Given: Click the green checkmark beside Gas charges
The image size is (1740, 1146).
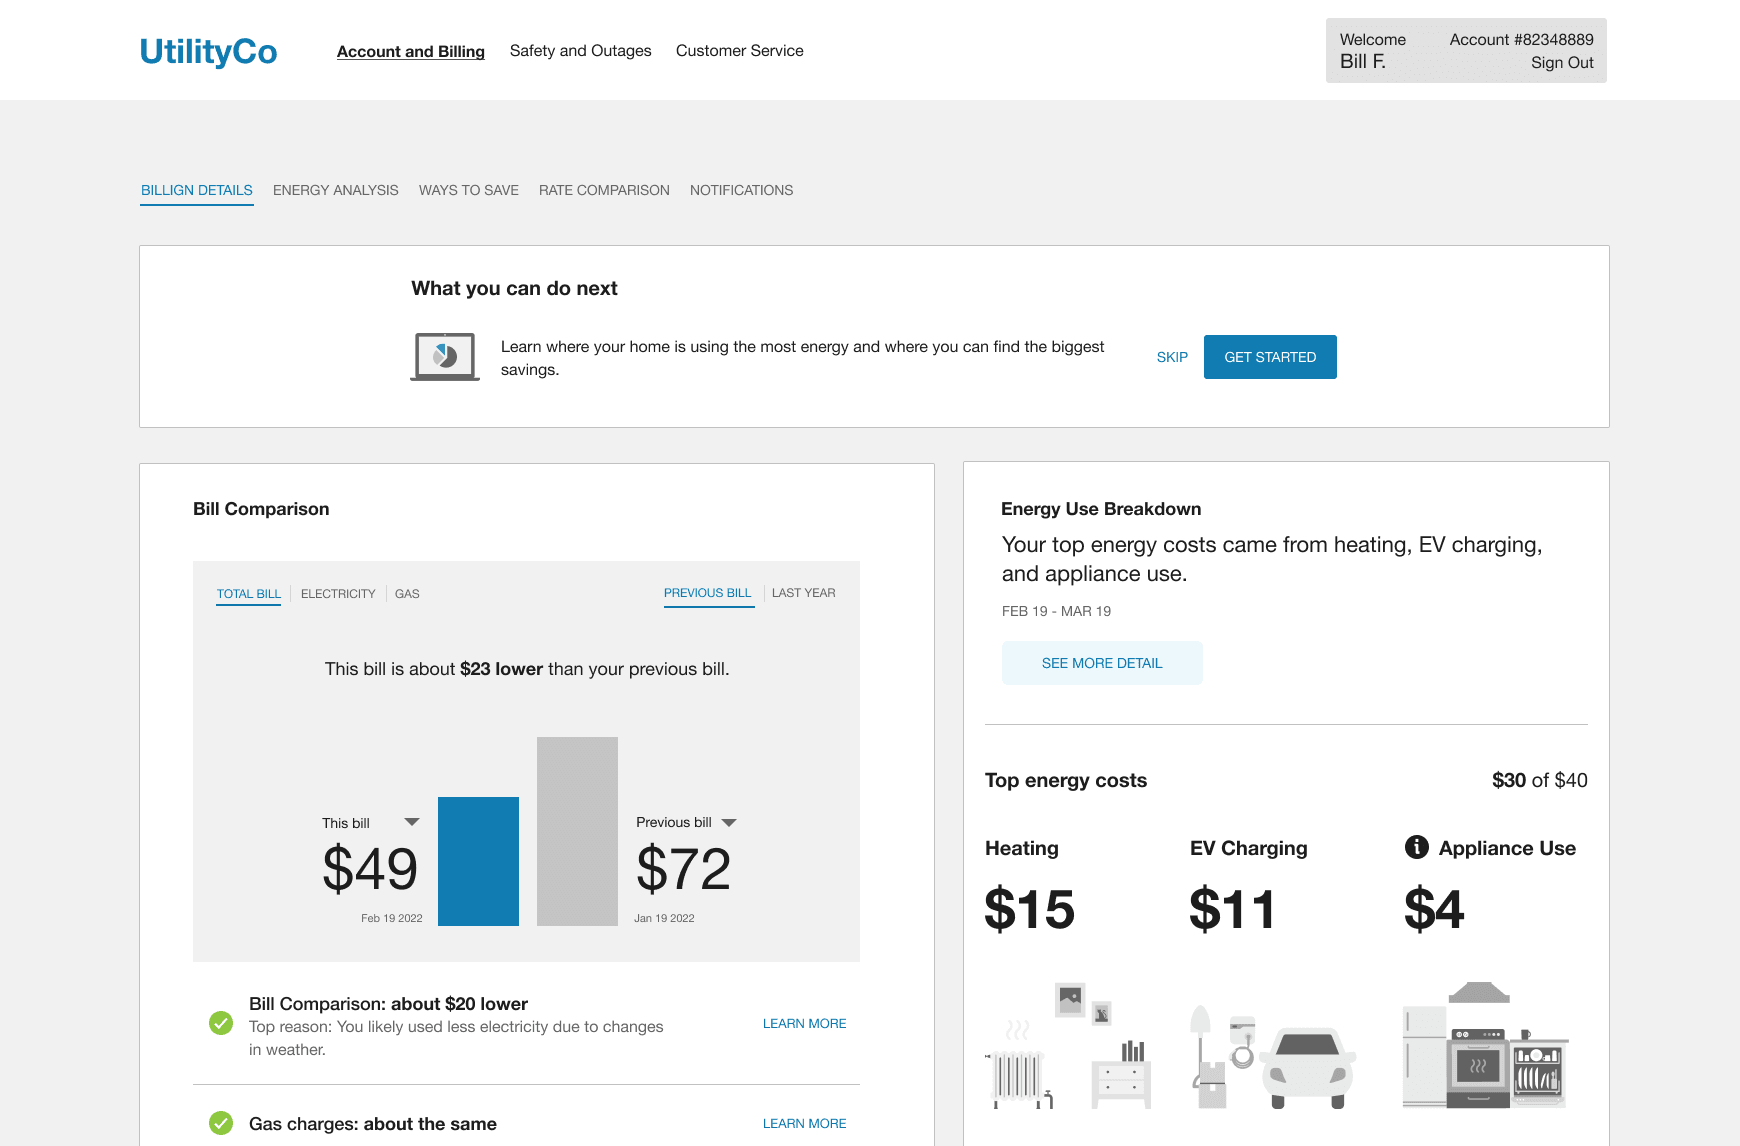Looking at the screenshot, I should tap(221, 1123).
